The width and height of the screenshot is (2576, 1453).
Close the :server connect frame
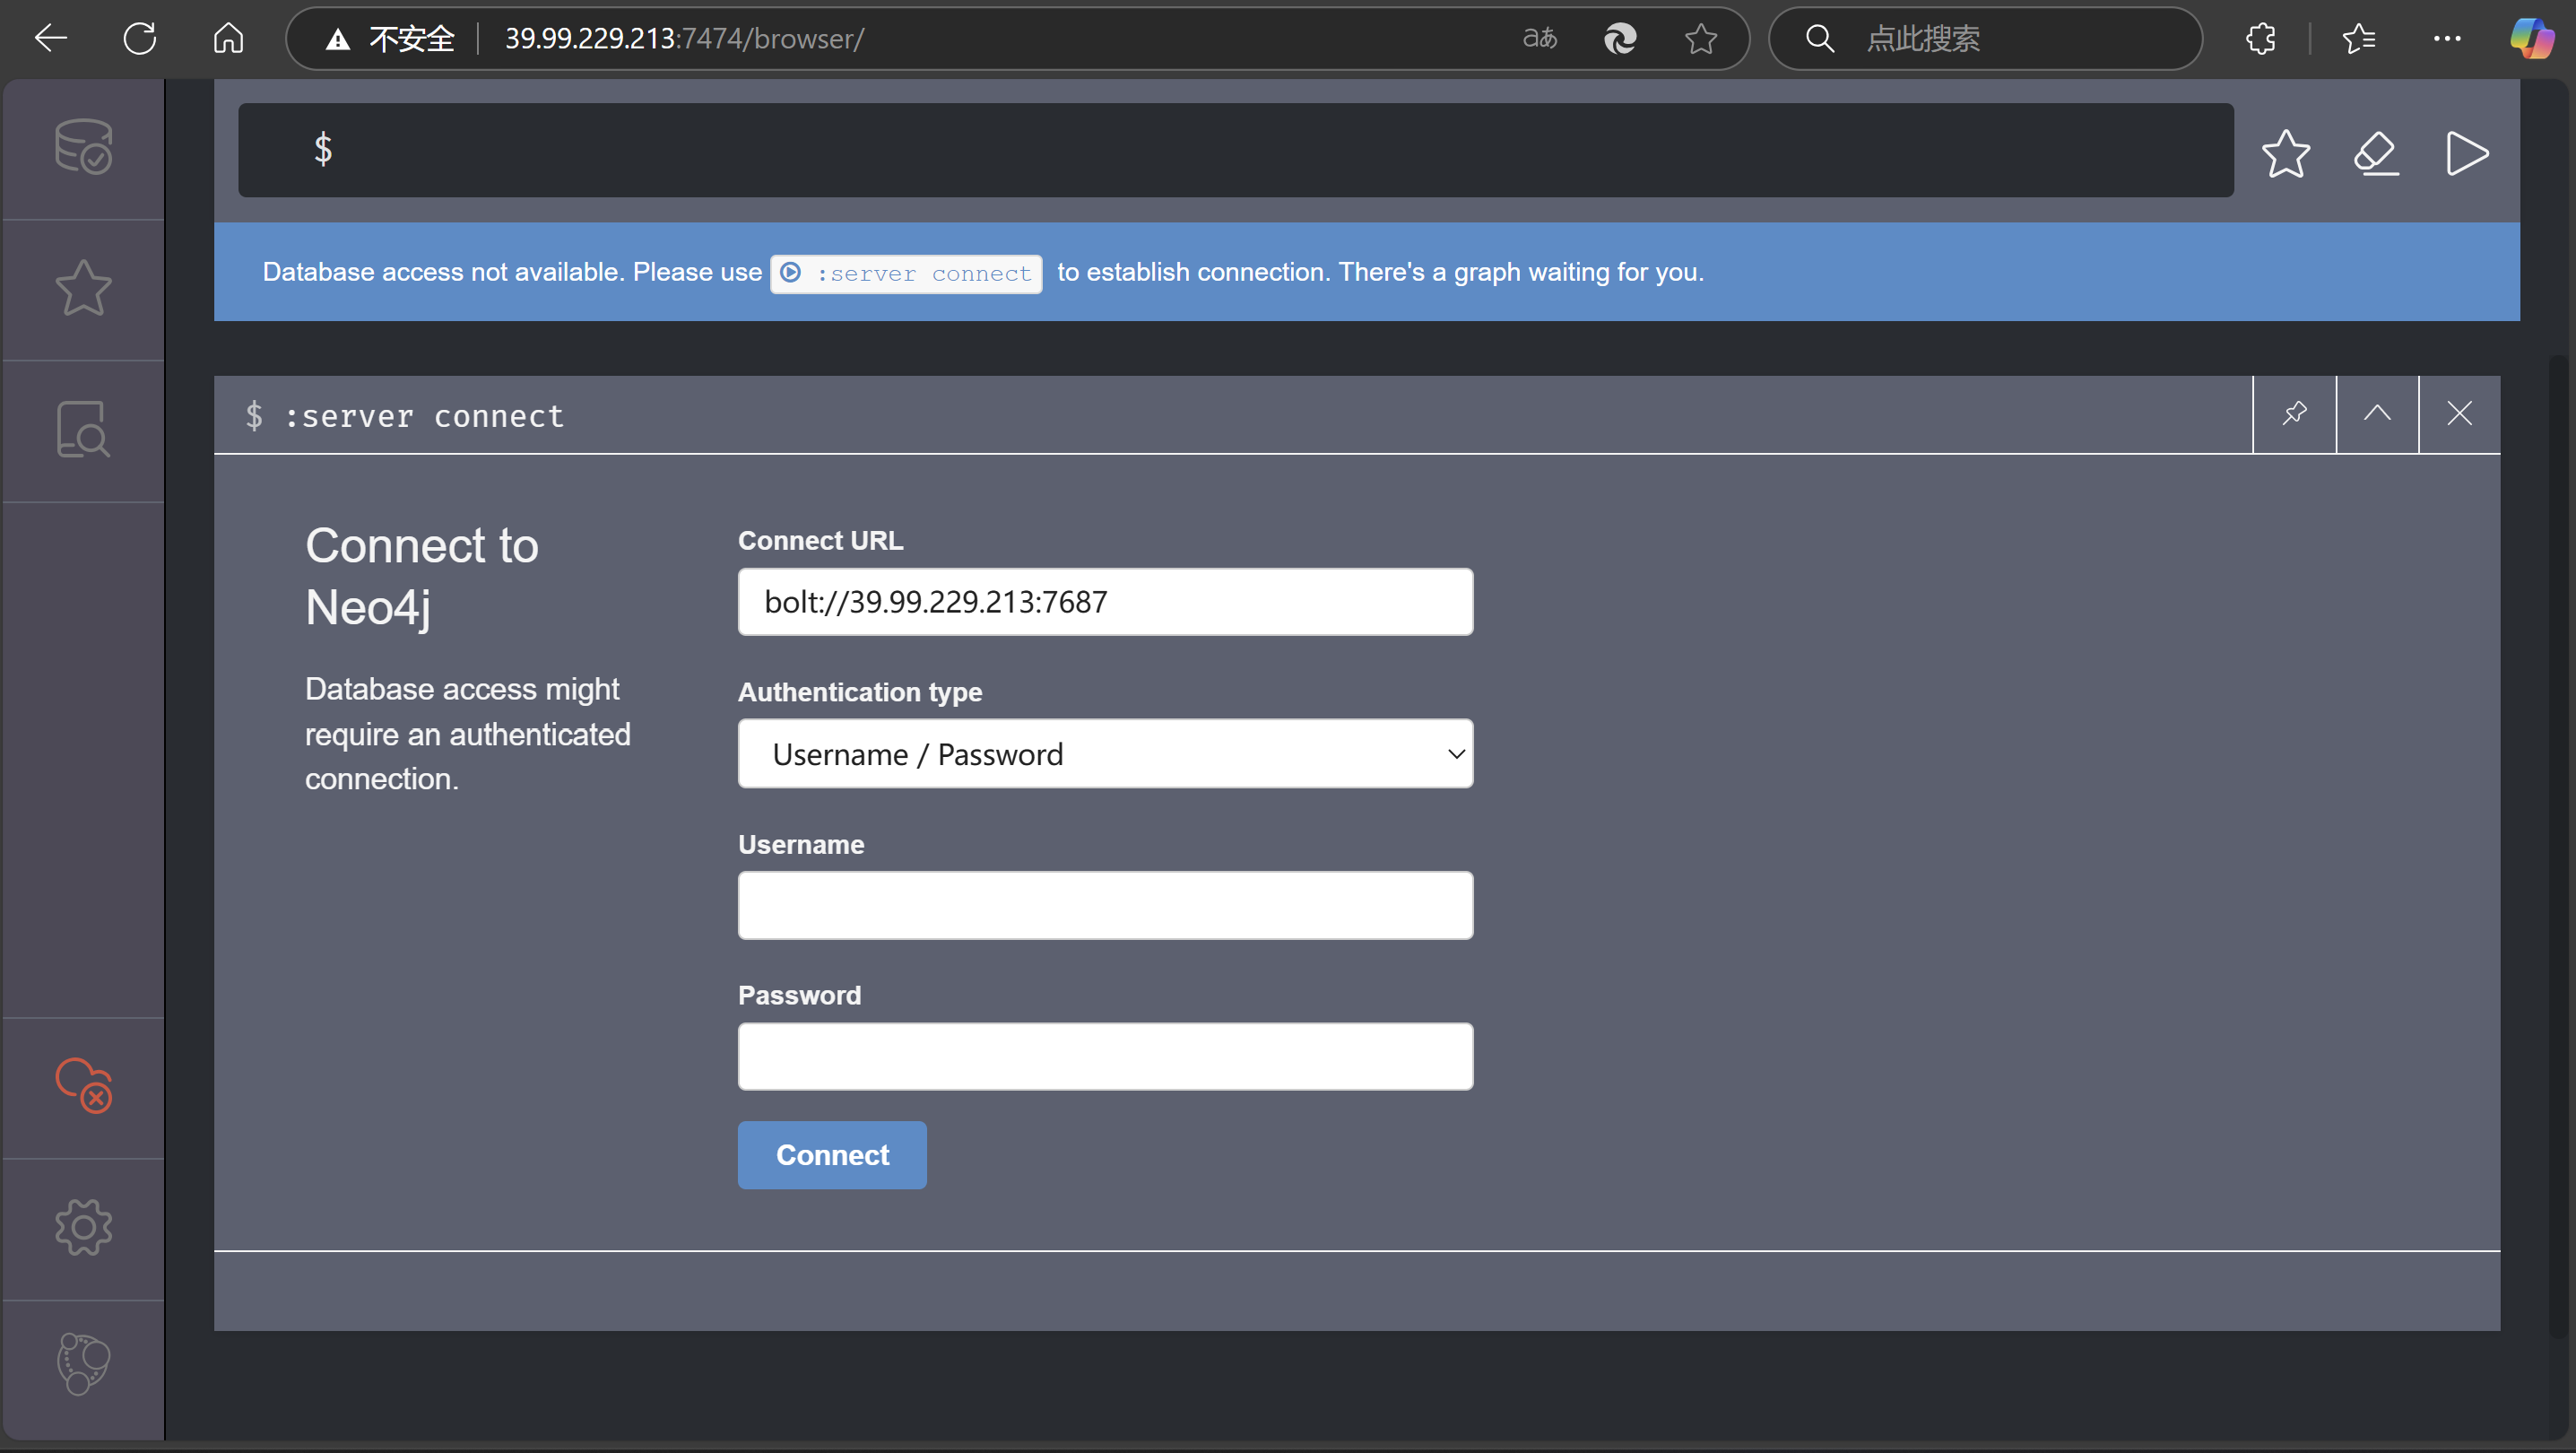pos(2460,414)
